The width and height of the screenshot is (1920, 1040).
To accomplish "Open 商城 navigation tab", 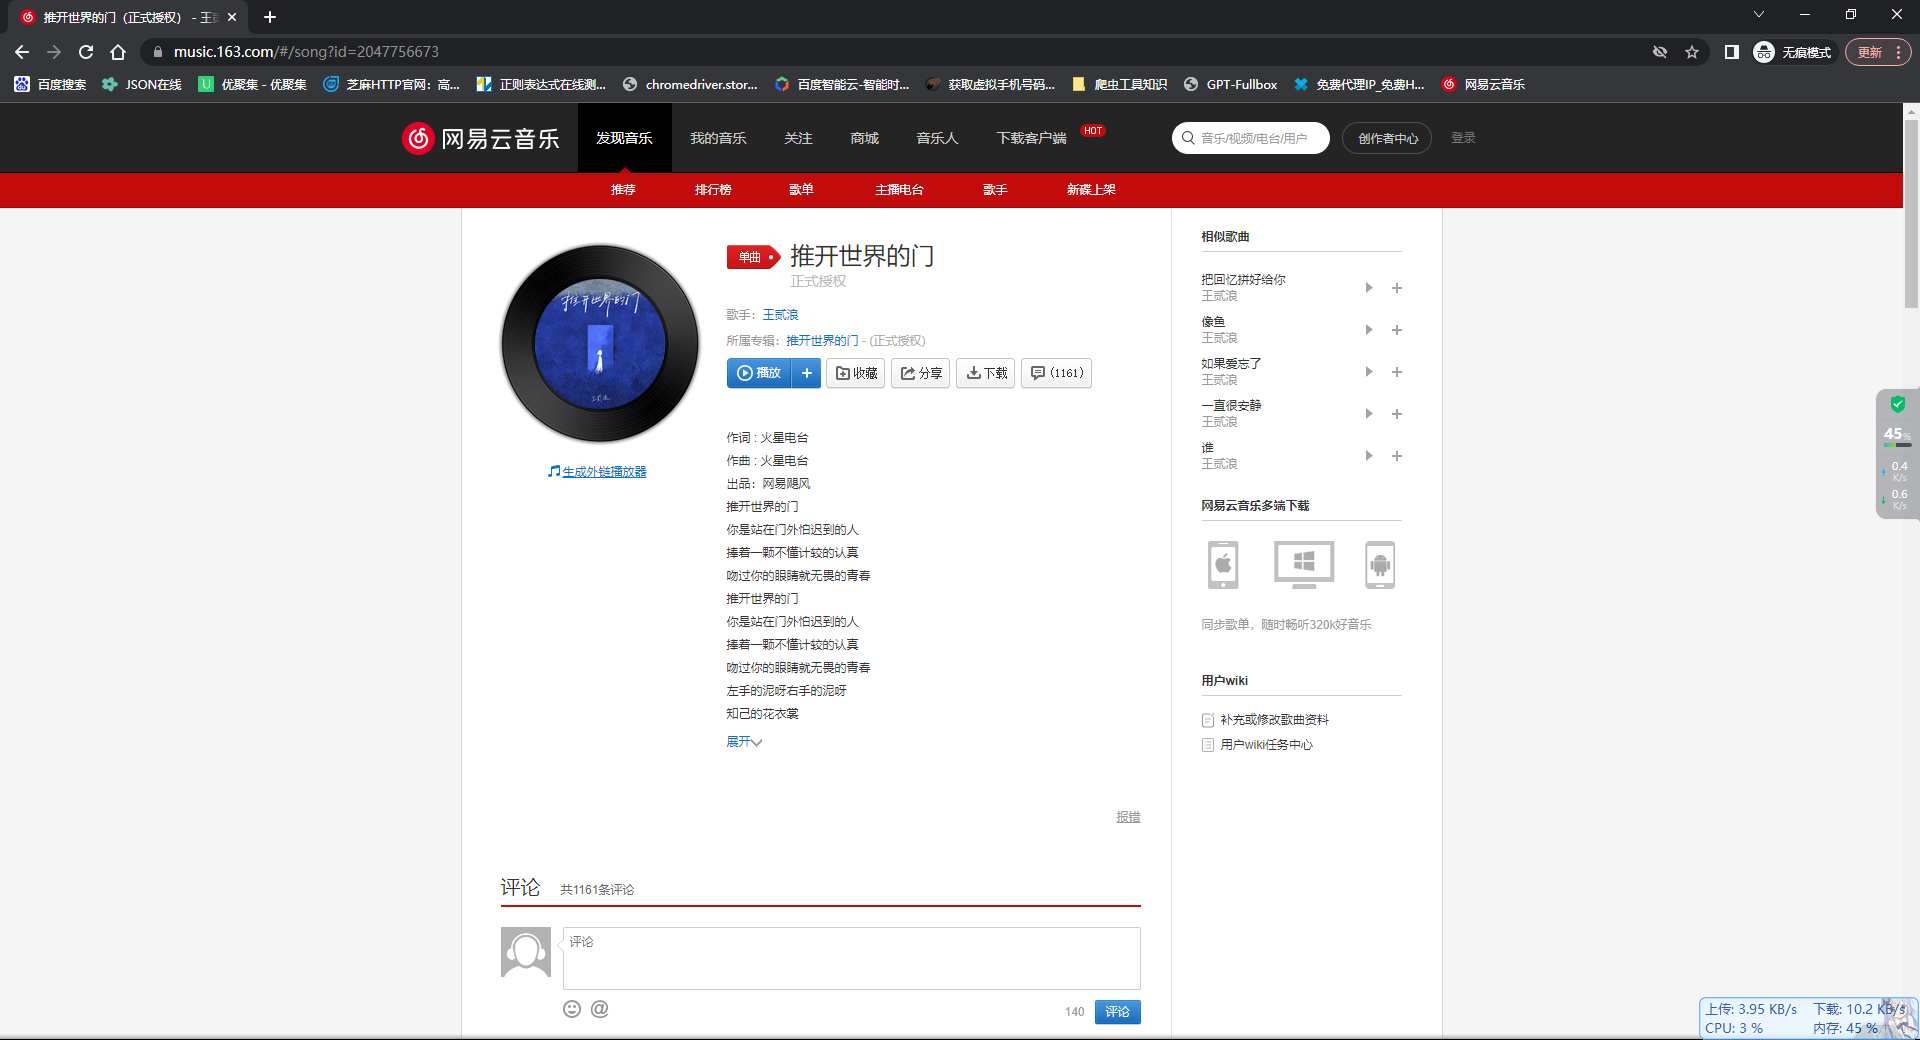I will (x=864, y=138).
